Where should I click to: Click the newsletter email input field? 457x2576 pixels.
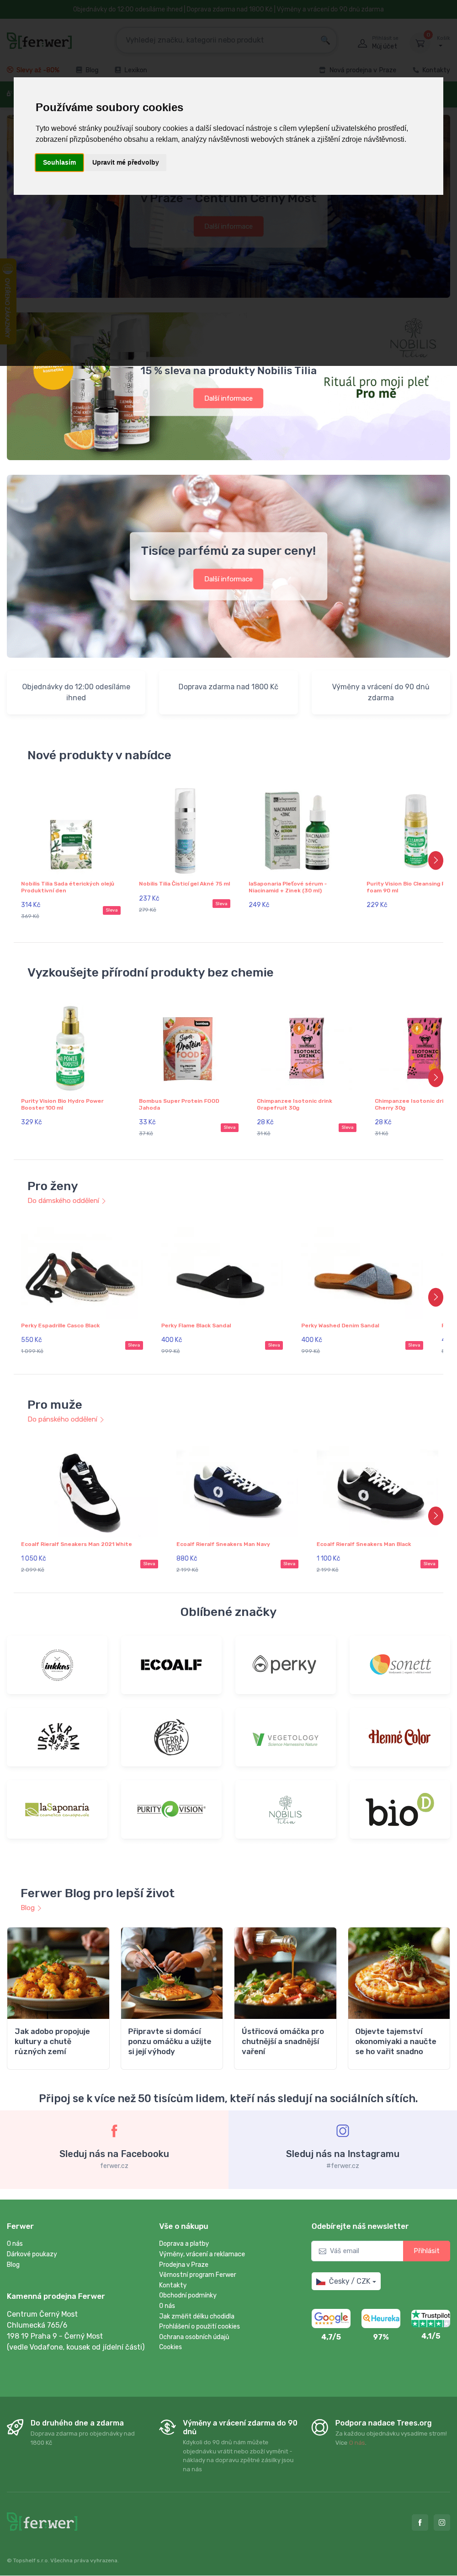pyautogui.click(x=357, y=2250)
